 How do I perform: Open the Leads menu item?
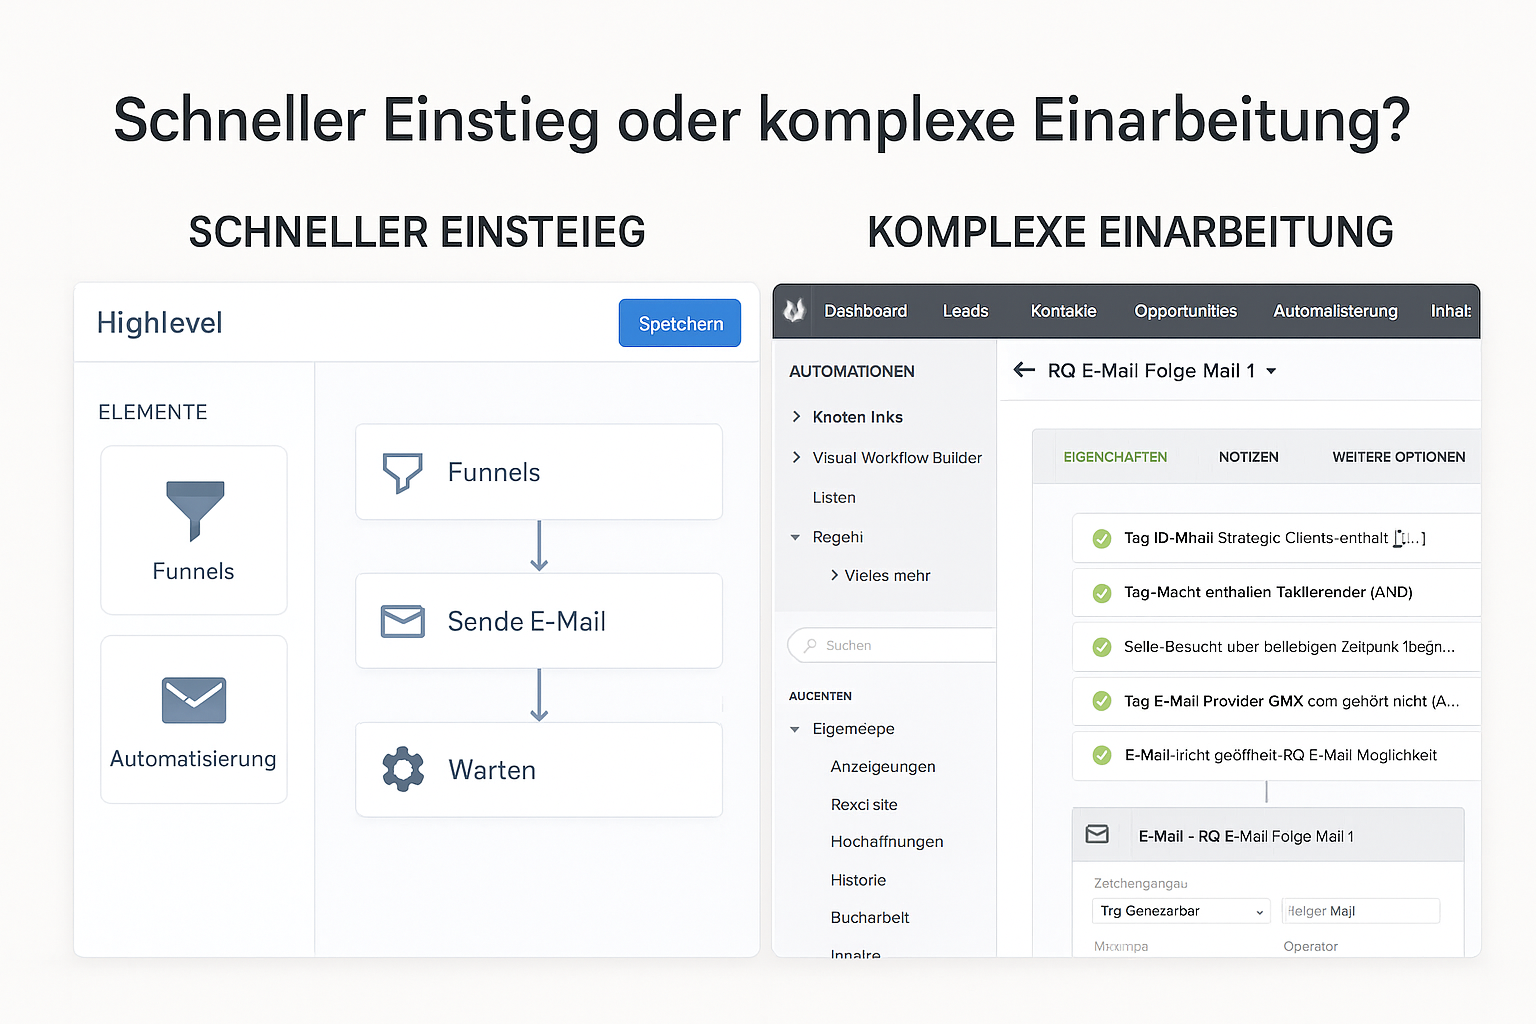[965, 311]
